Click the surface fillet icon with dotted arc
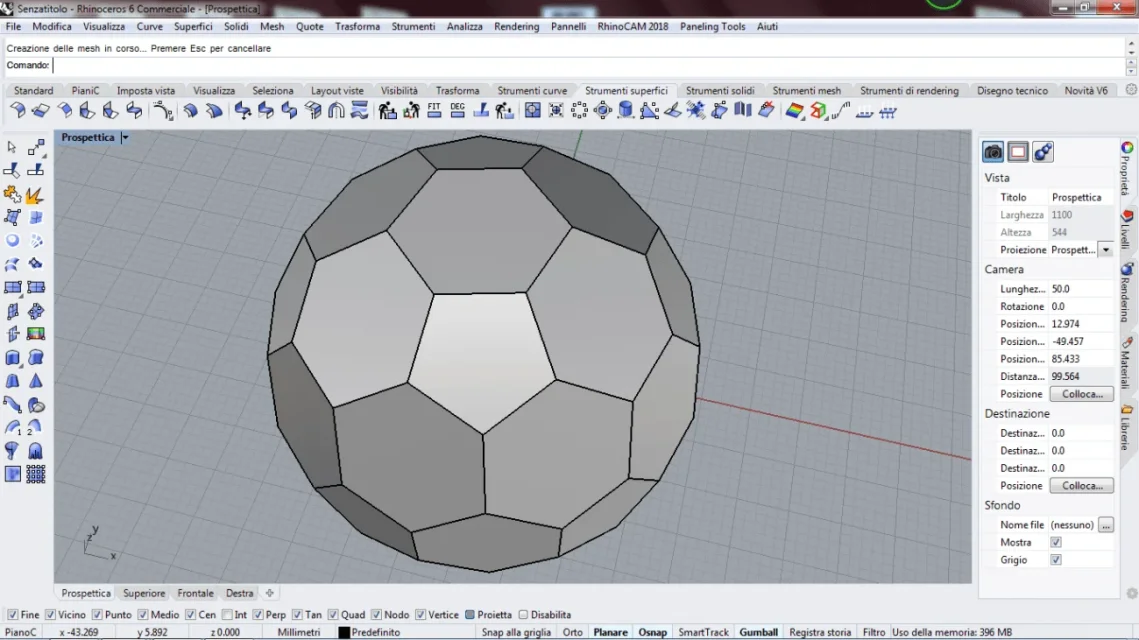The width and height of the screenshot is (1139, 640). coord(163,110)
